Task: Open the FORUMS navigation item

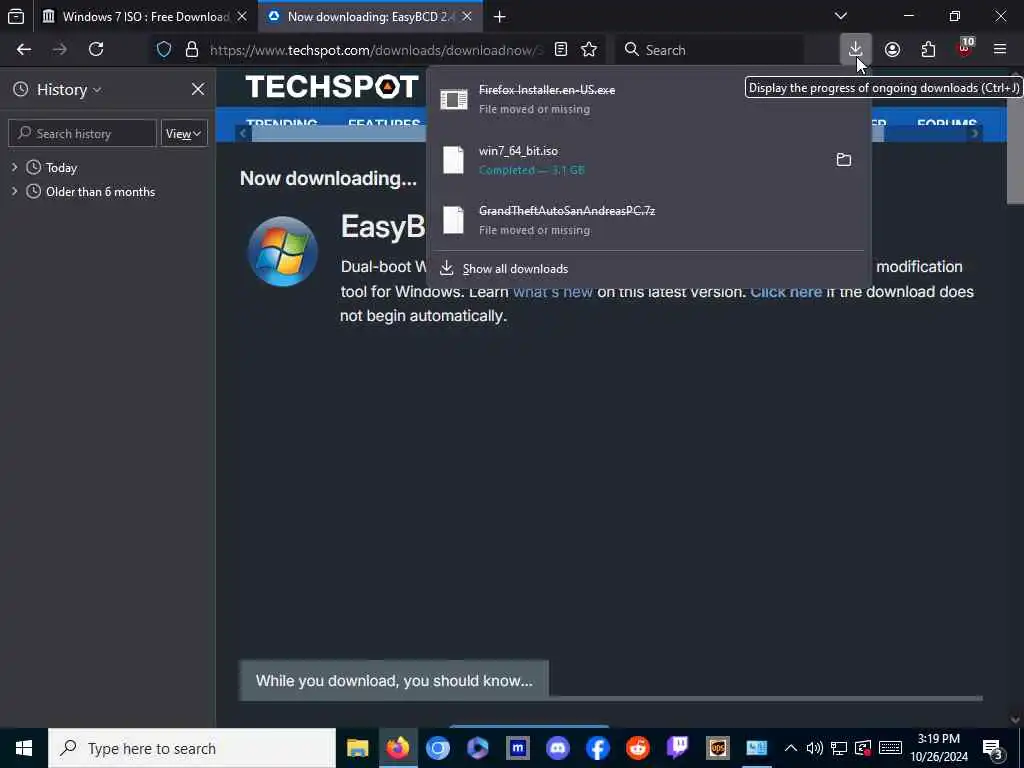Action: (946, 123)
